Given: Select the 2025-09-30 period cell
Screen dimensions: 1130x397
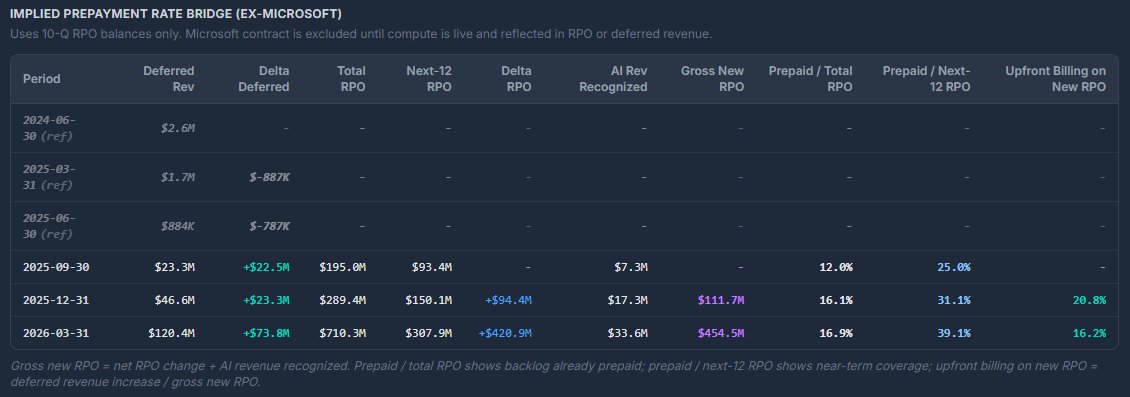Looking at the screenshot, I should [x=56, y=267].
